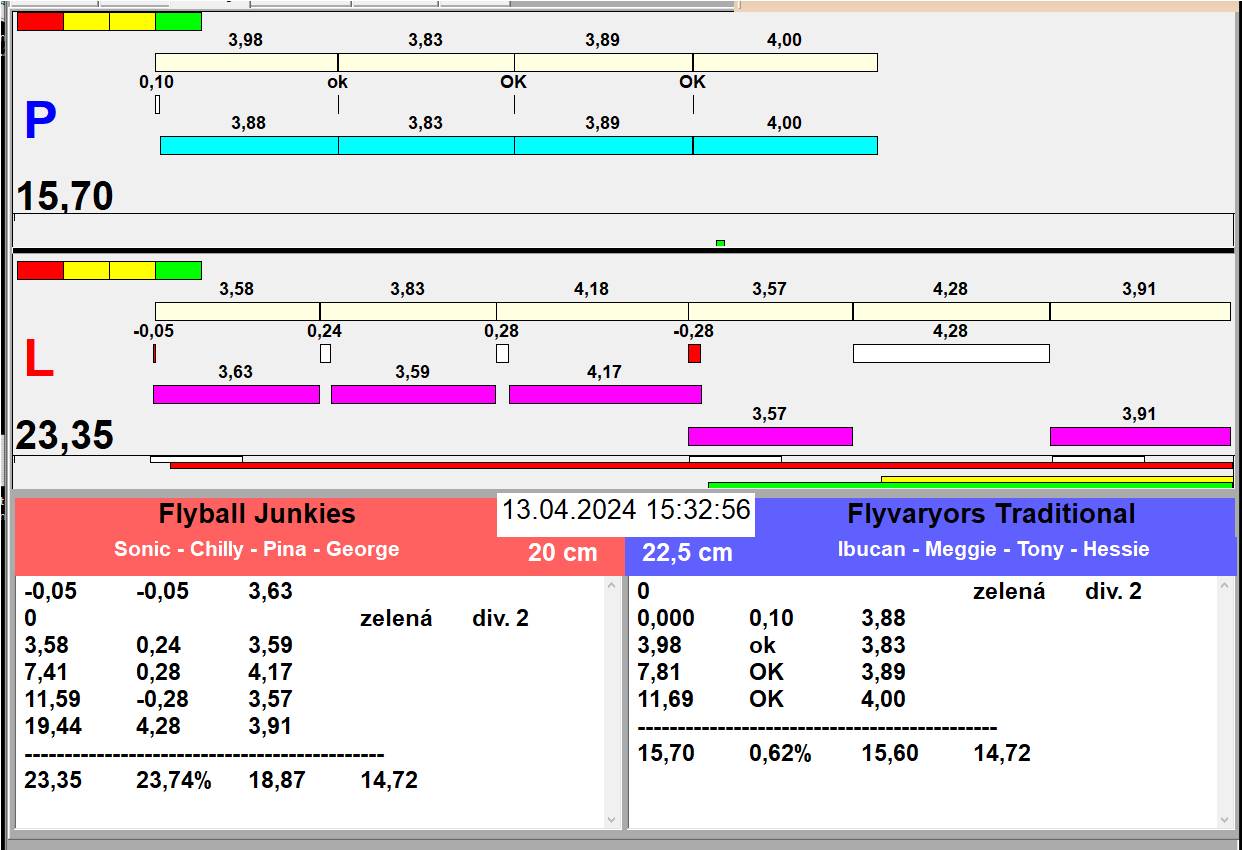Select the cyan bar segment labeled 3,88
Image resolution: width=1242 pixels, height=850 pixels.
(x=249, y=145)
